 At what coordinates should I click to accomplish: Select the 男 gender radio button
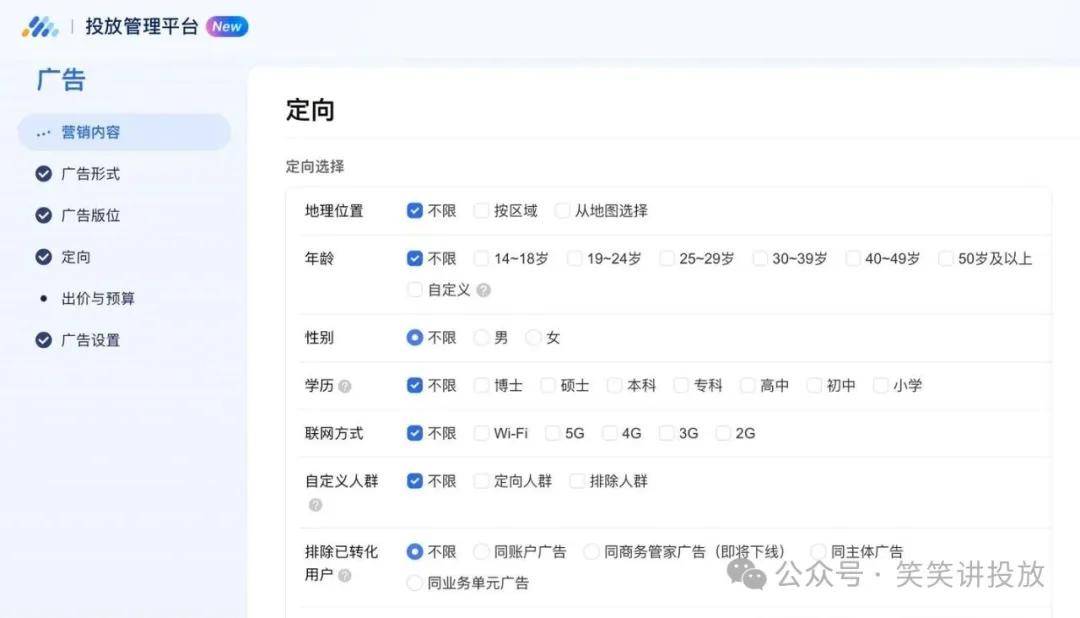(x=481, y=338)
